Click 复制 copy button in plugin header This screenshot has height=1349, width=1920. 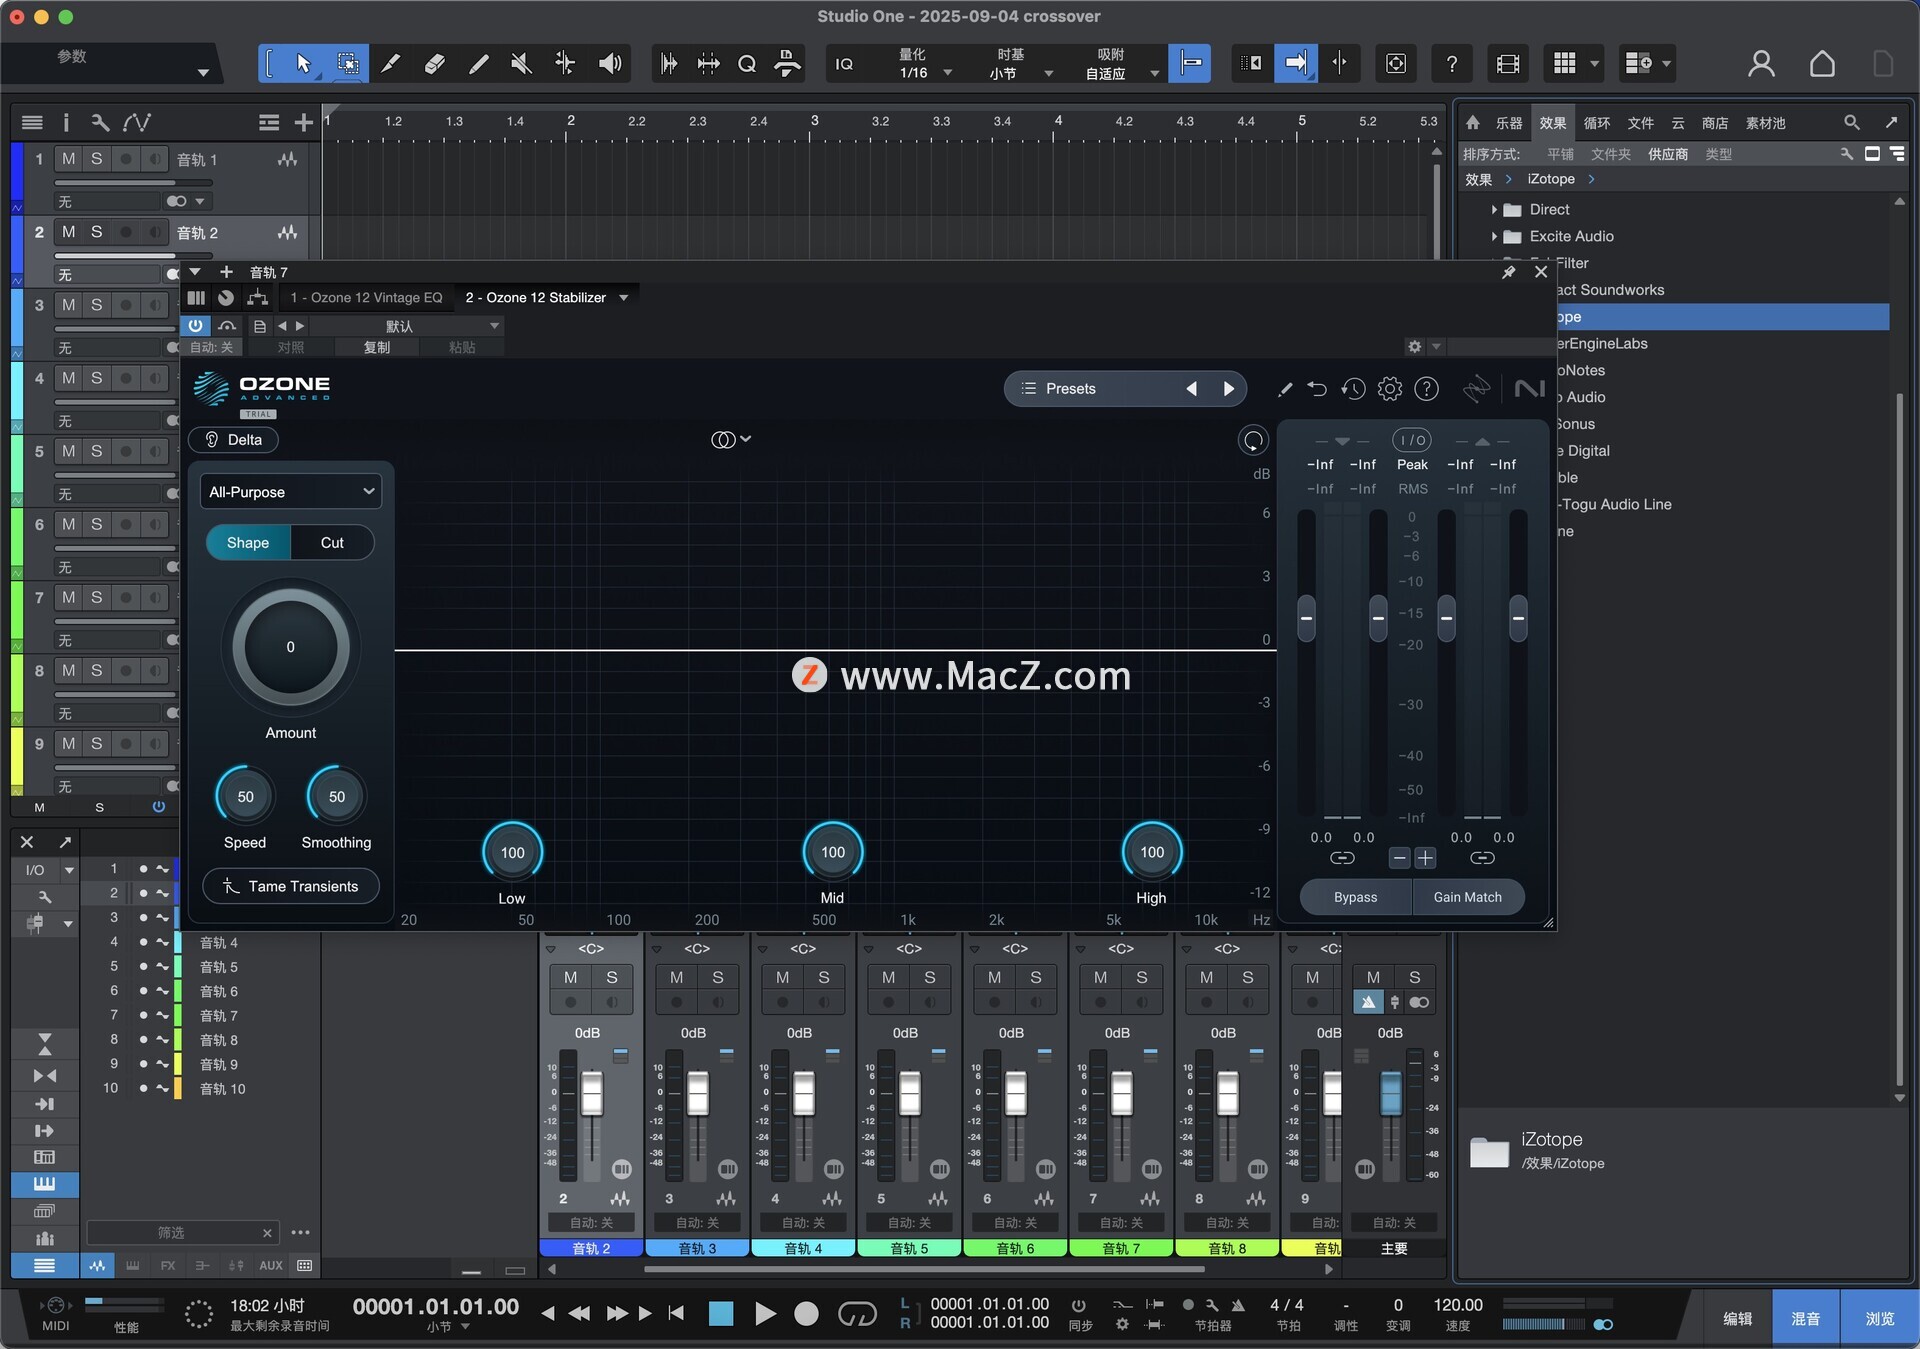[x=377, y=348]
